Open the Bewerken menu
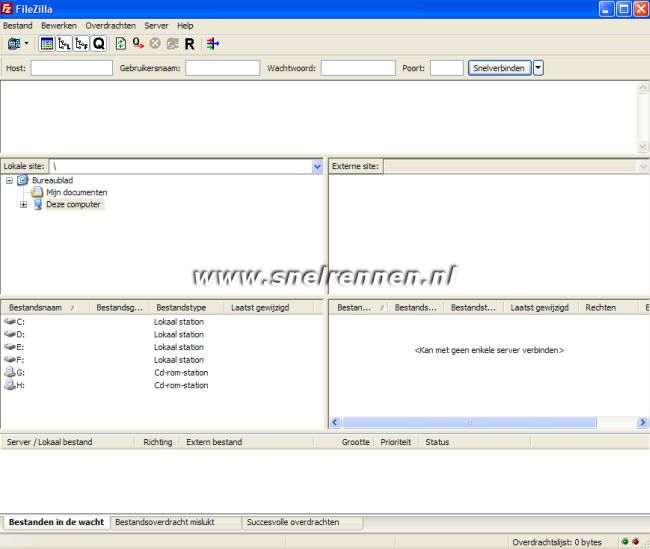650x549 pixels. pos(58,26)
